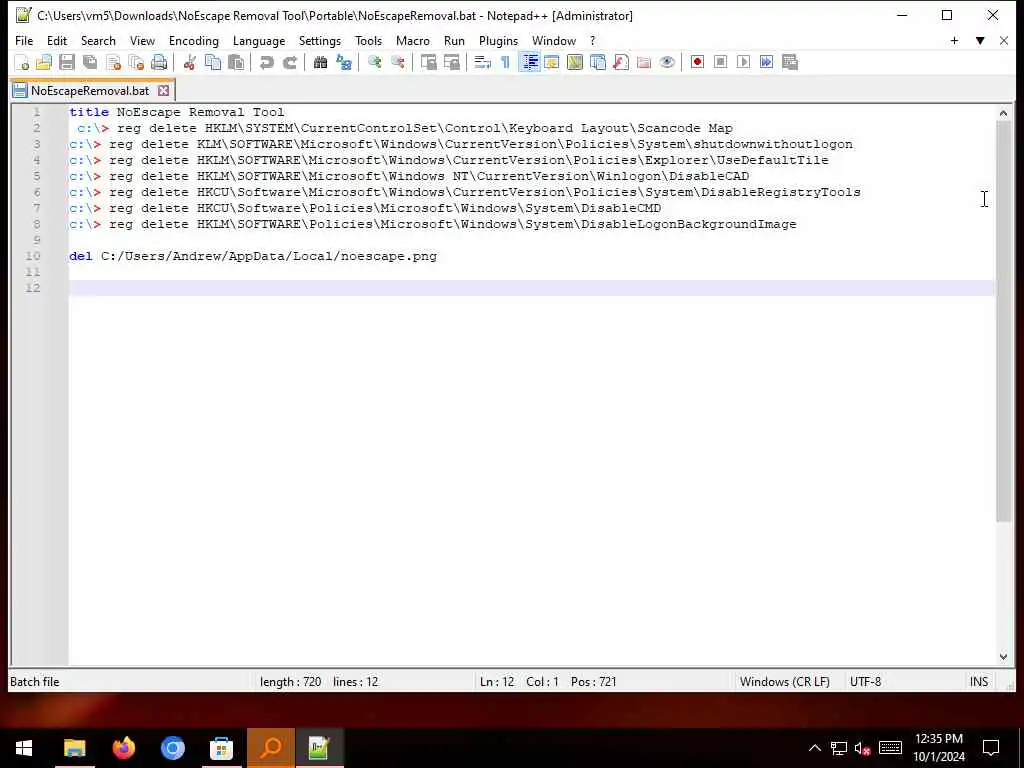
Task: Open tab list dropdown triangle at top right
Action: 980,40
